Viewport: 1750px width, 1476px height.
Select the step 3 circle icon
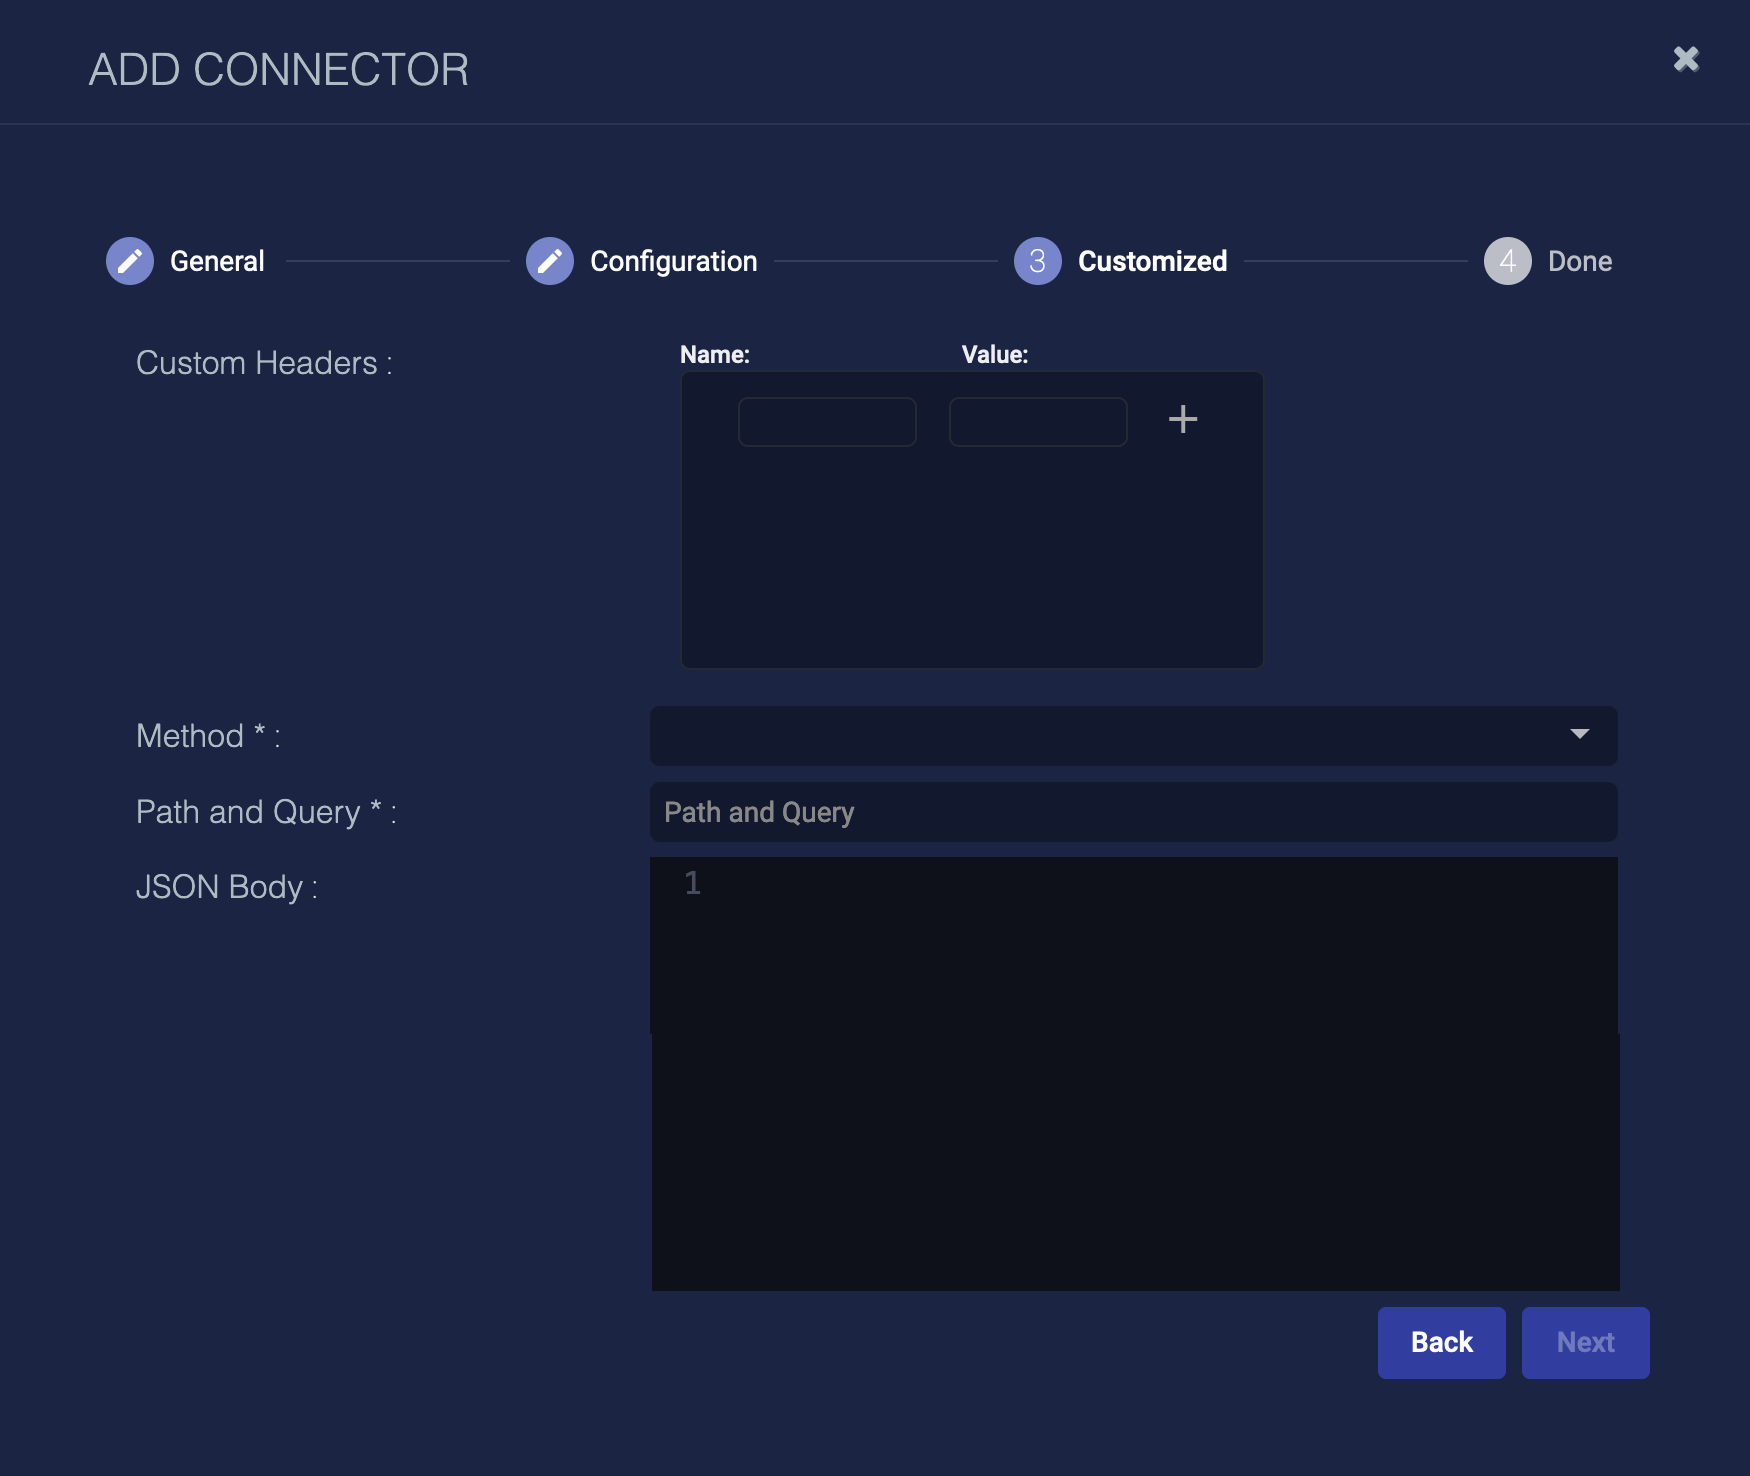(1037, 261)
